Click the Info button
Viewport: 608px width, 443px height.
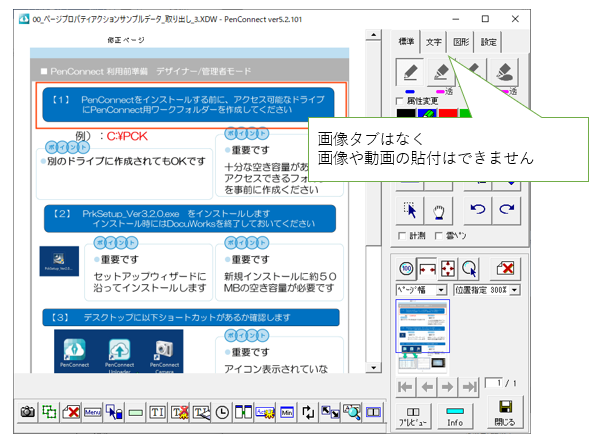pyautogui.click(x=455, y=417)
